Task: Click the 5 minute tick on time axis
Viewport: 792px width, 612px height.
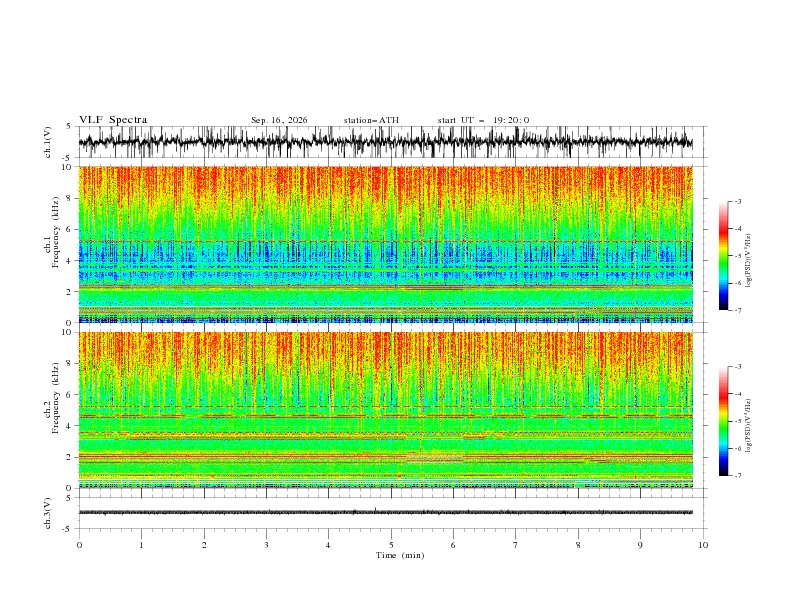Action: 391,545
